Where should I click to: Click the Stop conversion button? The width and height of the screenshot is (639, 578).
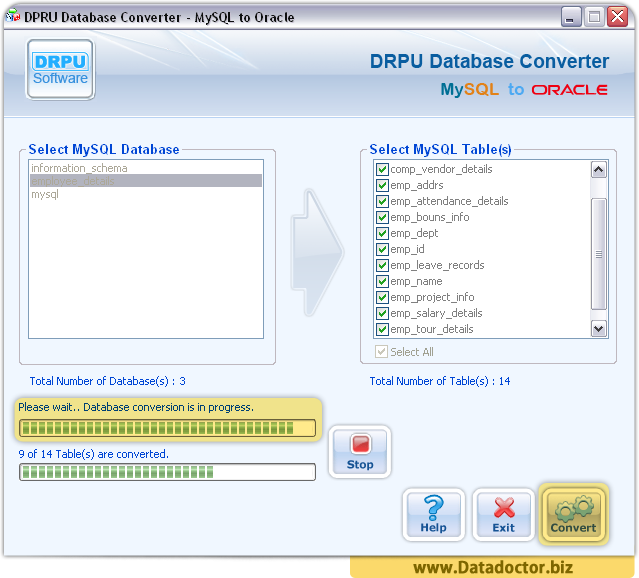click(x=360, y=452)
